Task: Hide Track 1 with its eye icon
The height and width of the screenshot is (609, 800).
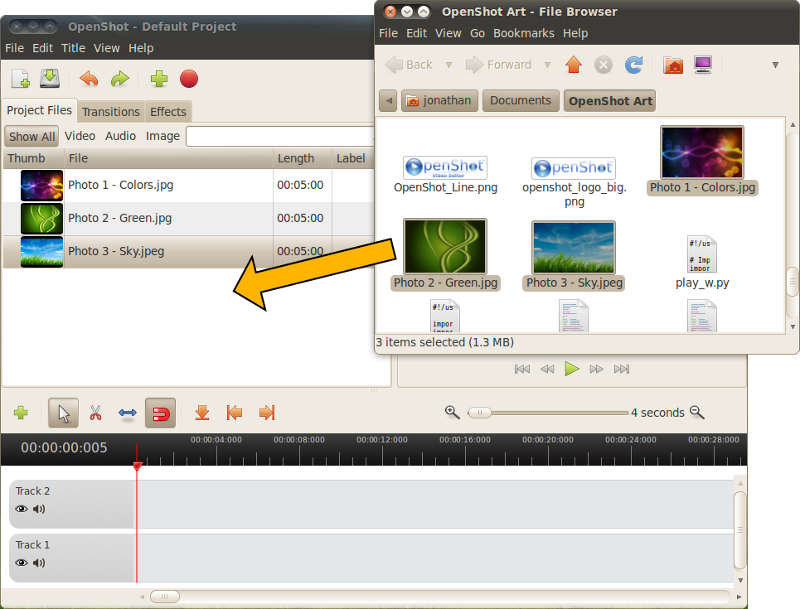Action: (x=21, y=563)
